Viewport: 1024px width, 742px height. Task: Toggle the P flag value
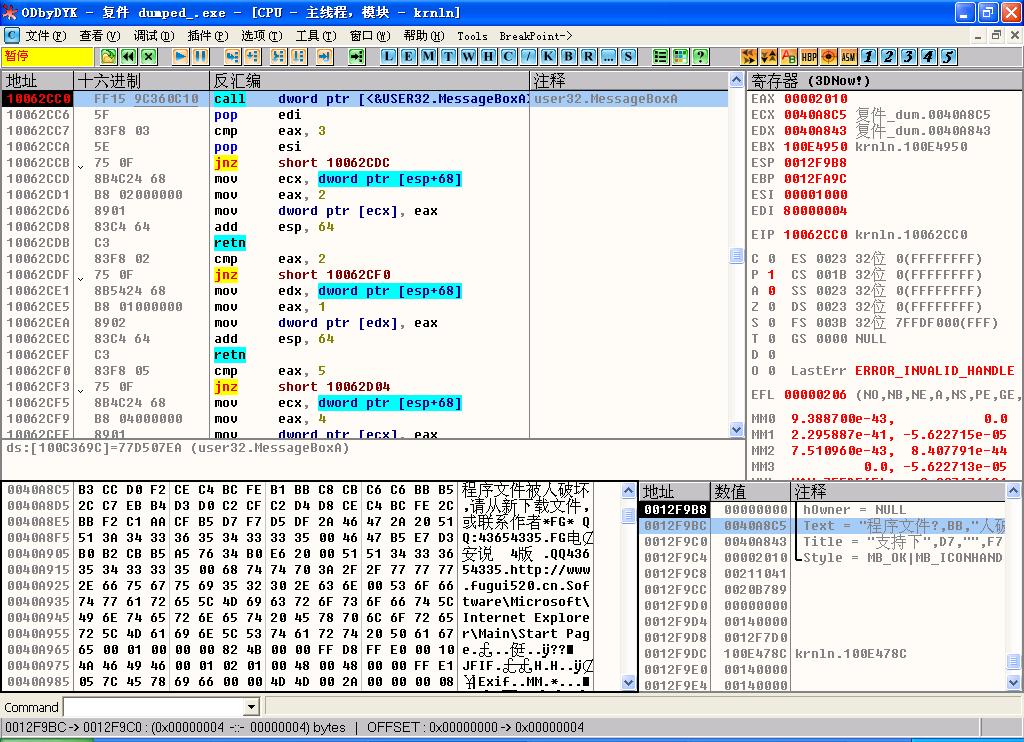coord(771,274)
